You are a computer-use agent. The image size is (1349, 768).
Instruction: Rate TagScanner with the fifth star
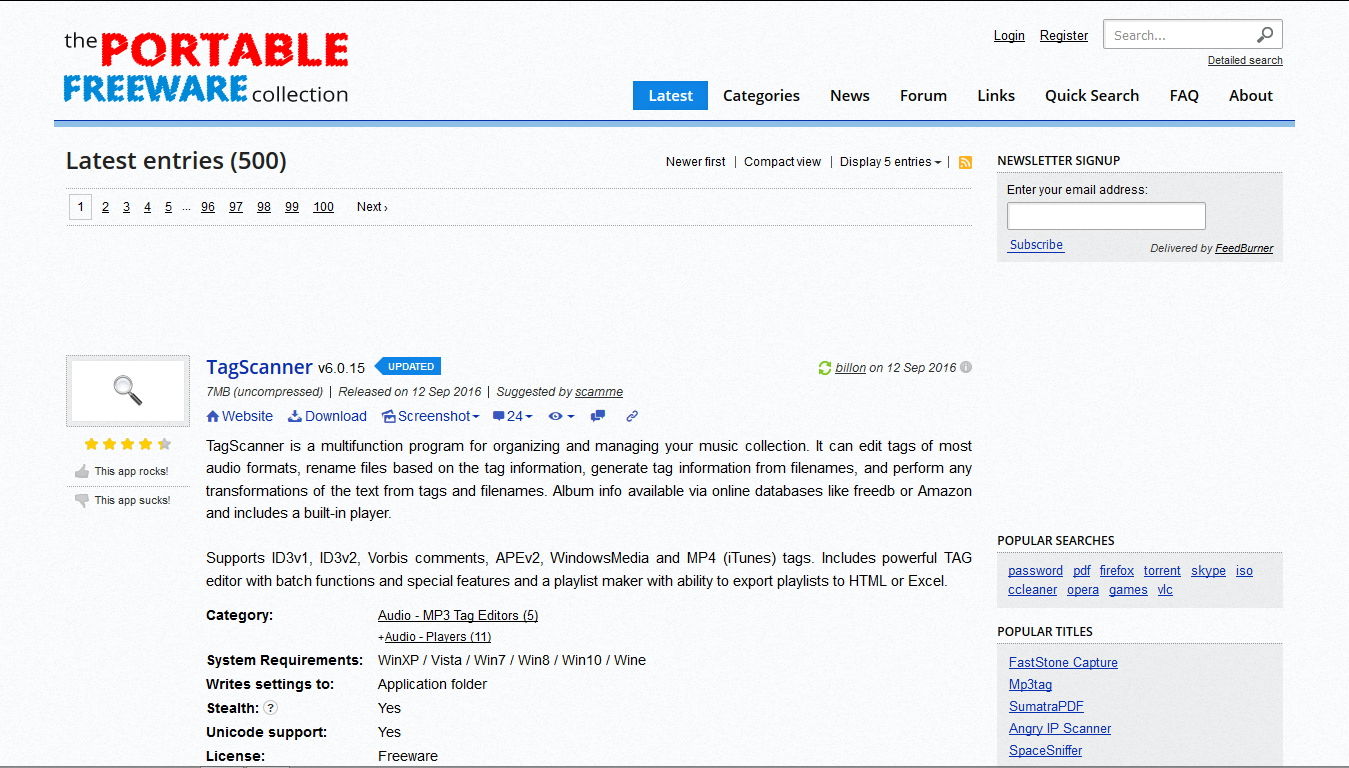coord(164,441)
